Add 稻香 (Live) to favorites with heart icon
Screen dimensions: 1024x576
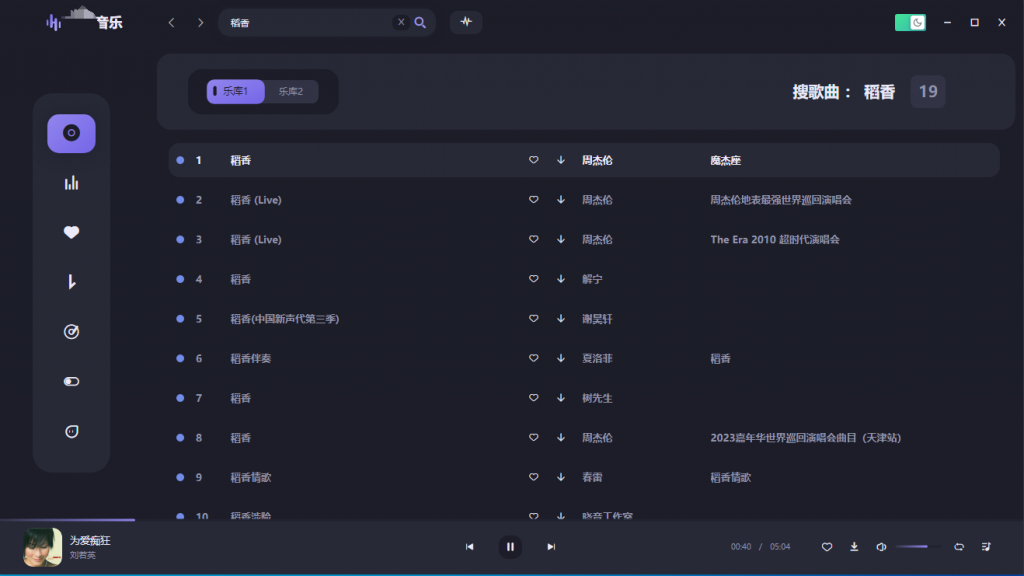[x=533, y=199]
